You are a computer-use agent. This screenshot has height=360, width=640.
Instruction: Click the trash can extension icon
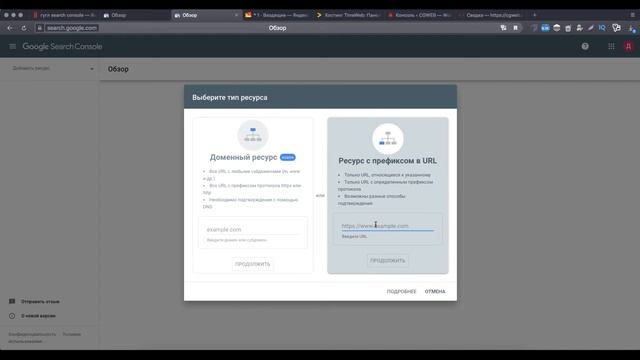(x=568, y=28)
